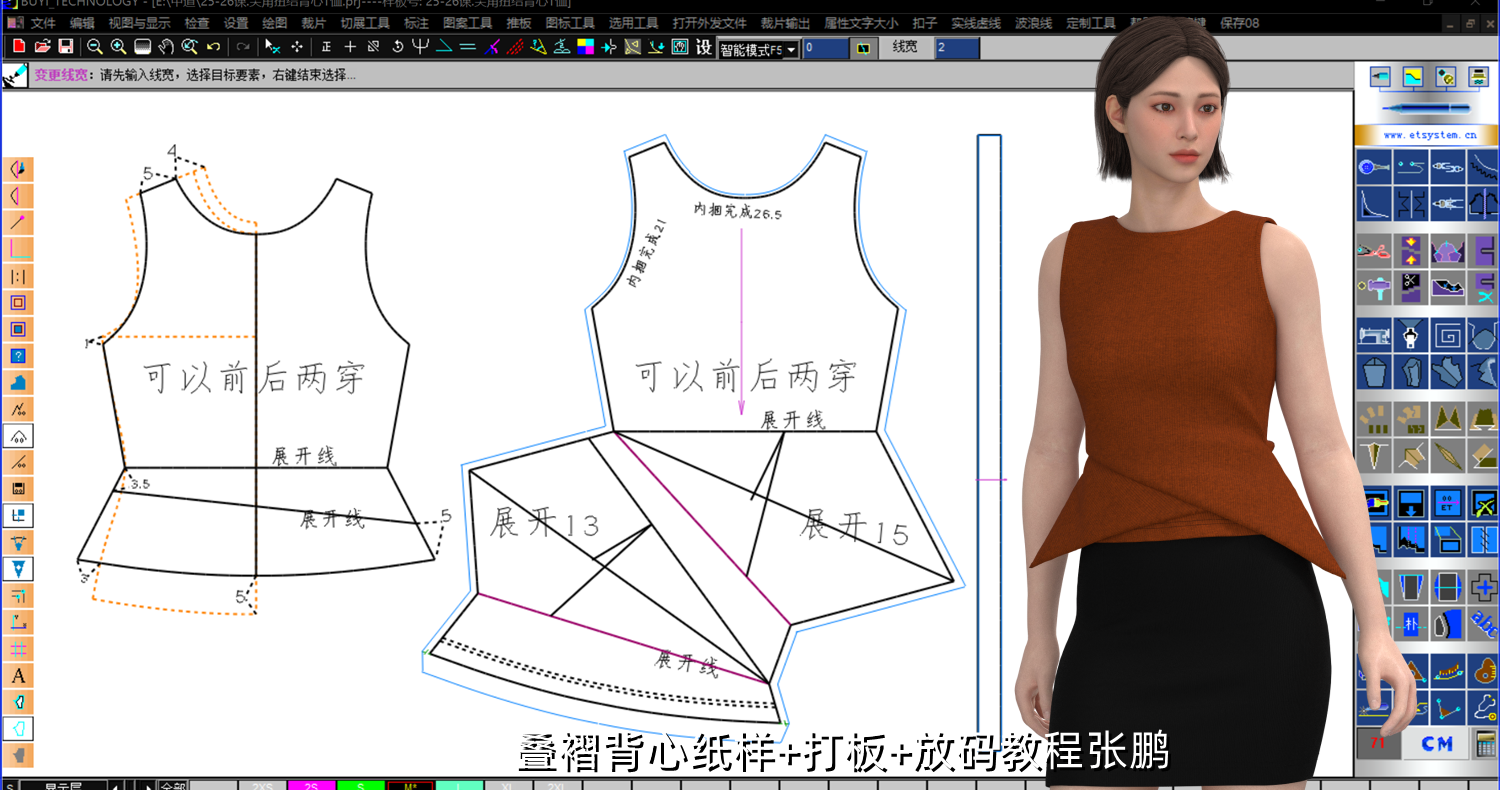Image resolution: width=1500 pixels, height=790 pixels.
Task: Open the 切展工具 menu
Action: click(x=365, y=23)
